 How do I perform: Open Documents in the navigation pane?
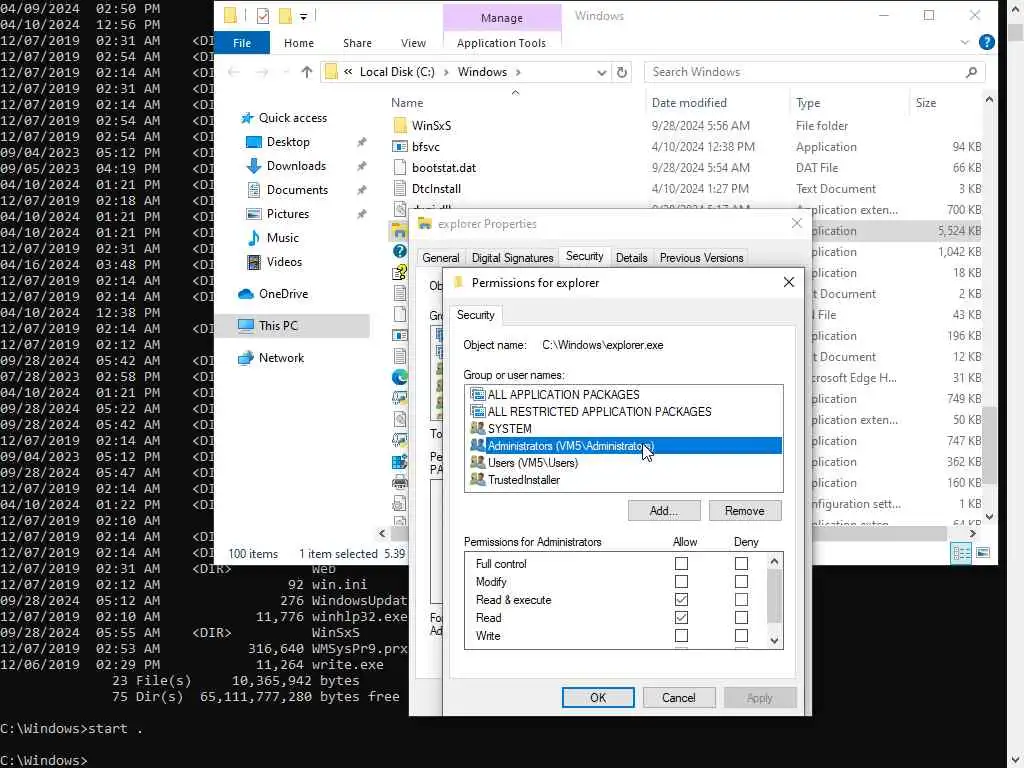click(297, 190)
